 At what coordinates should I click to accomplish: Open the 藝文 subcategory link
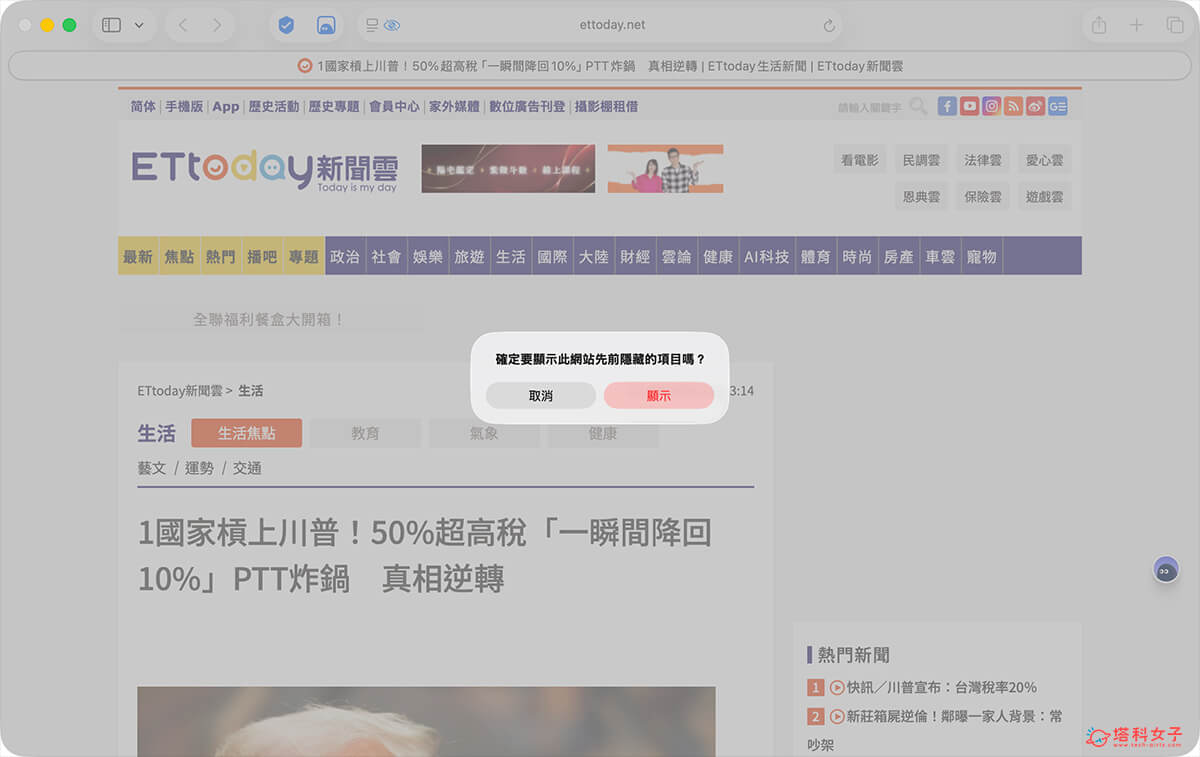pyautogui.click(x=152, y=468)
